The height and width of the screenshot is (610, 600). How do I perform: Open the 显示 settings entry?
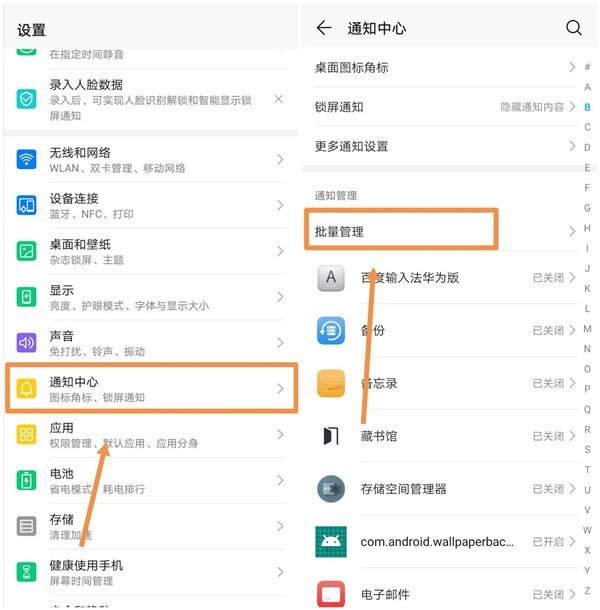151,297
